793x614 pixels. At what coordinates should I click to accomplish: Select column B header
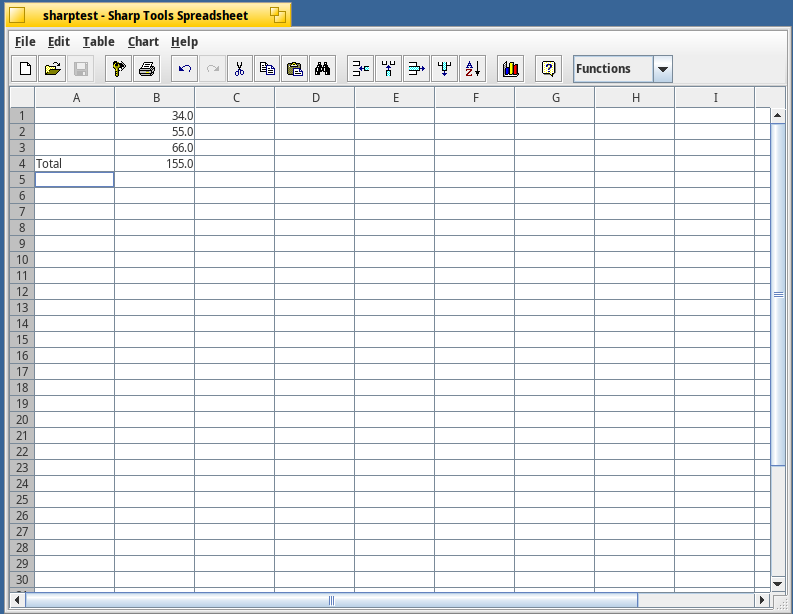(155, 98)
